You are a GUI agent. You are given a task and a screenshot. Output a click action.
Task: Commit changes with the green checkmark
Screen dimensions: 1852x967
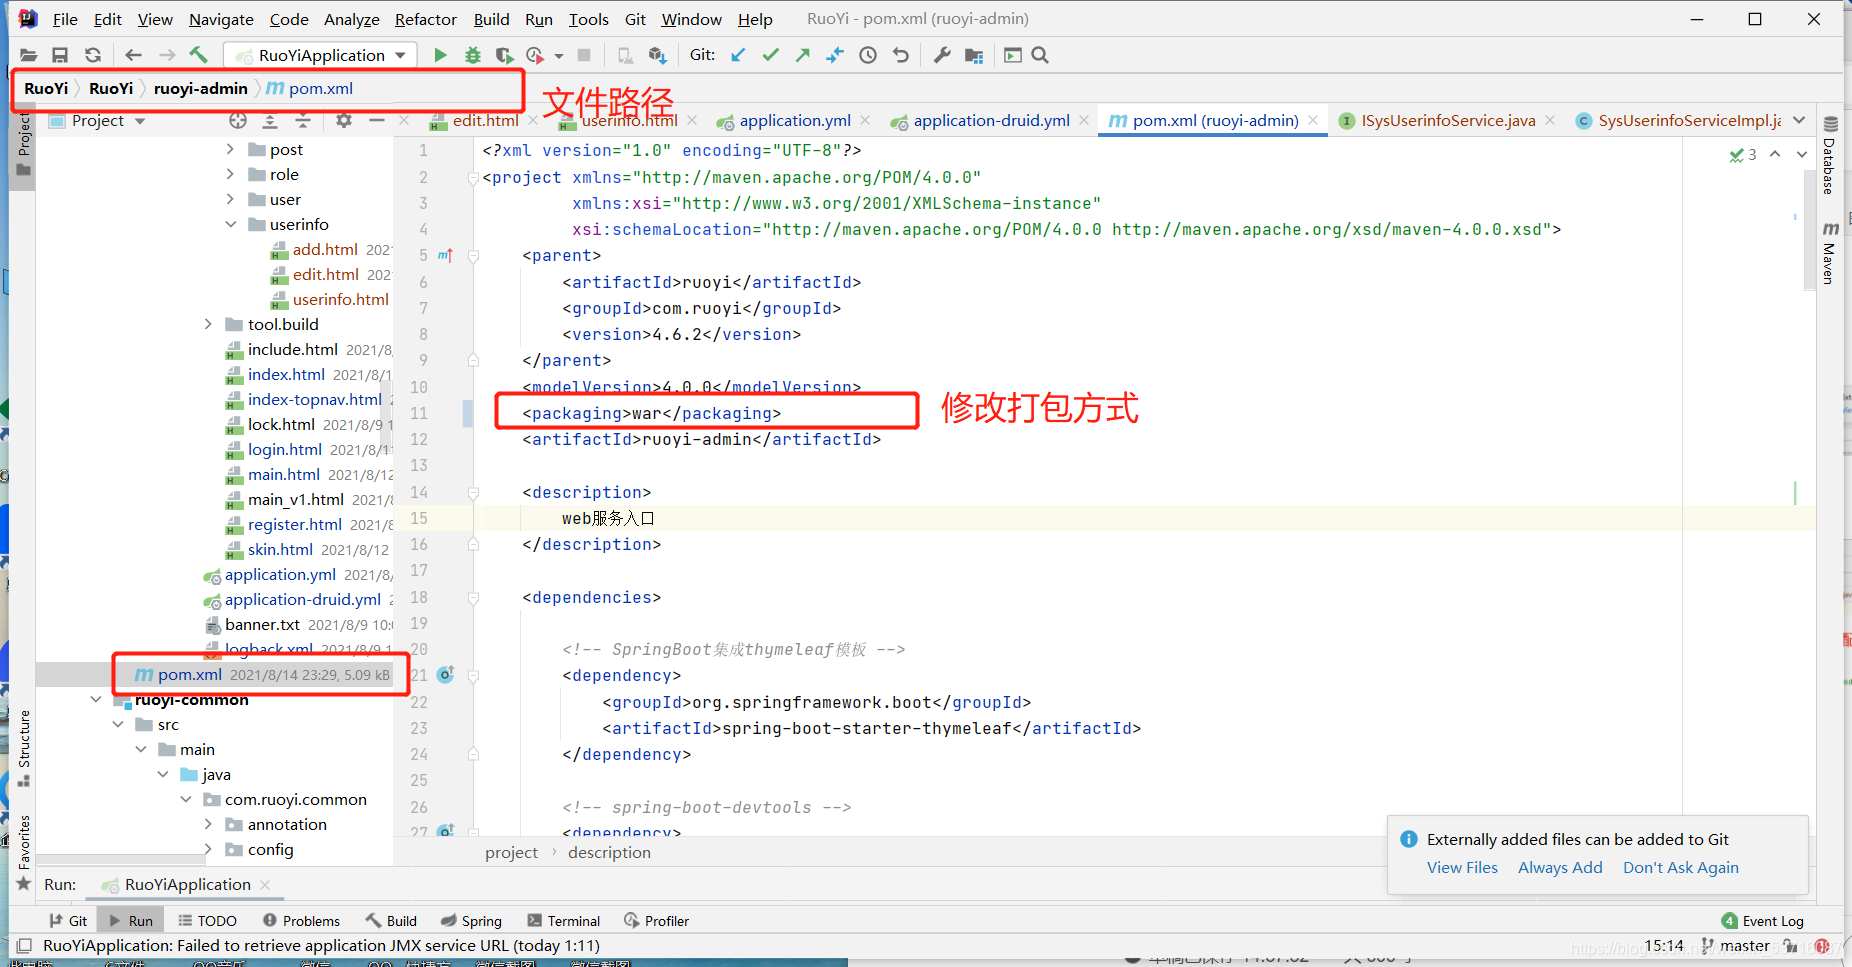pos(770,55)
